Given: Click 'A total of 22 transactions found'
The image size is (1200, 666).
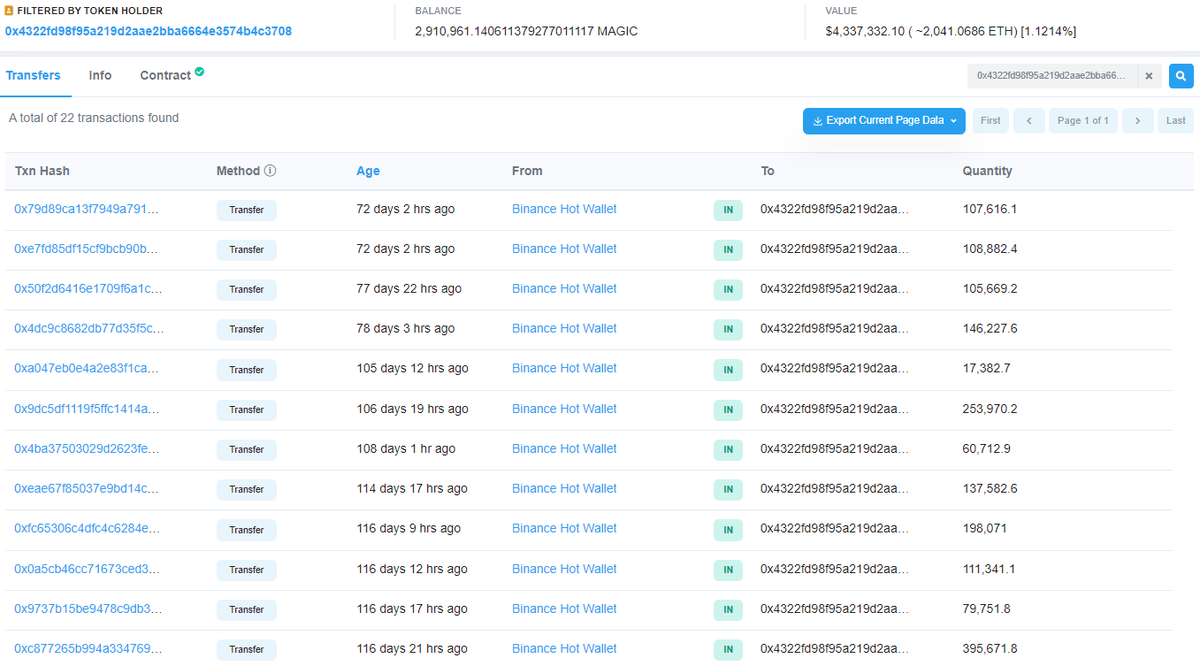Looking at the screenshot, I should [x=94, y=118].
